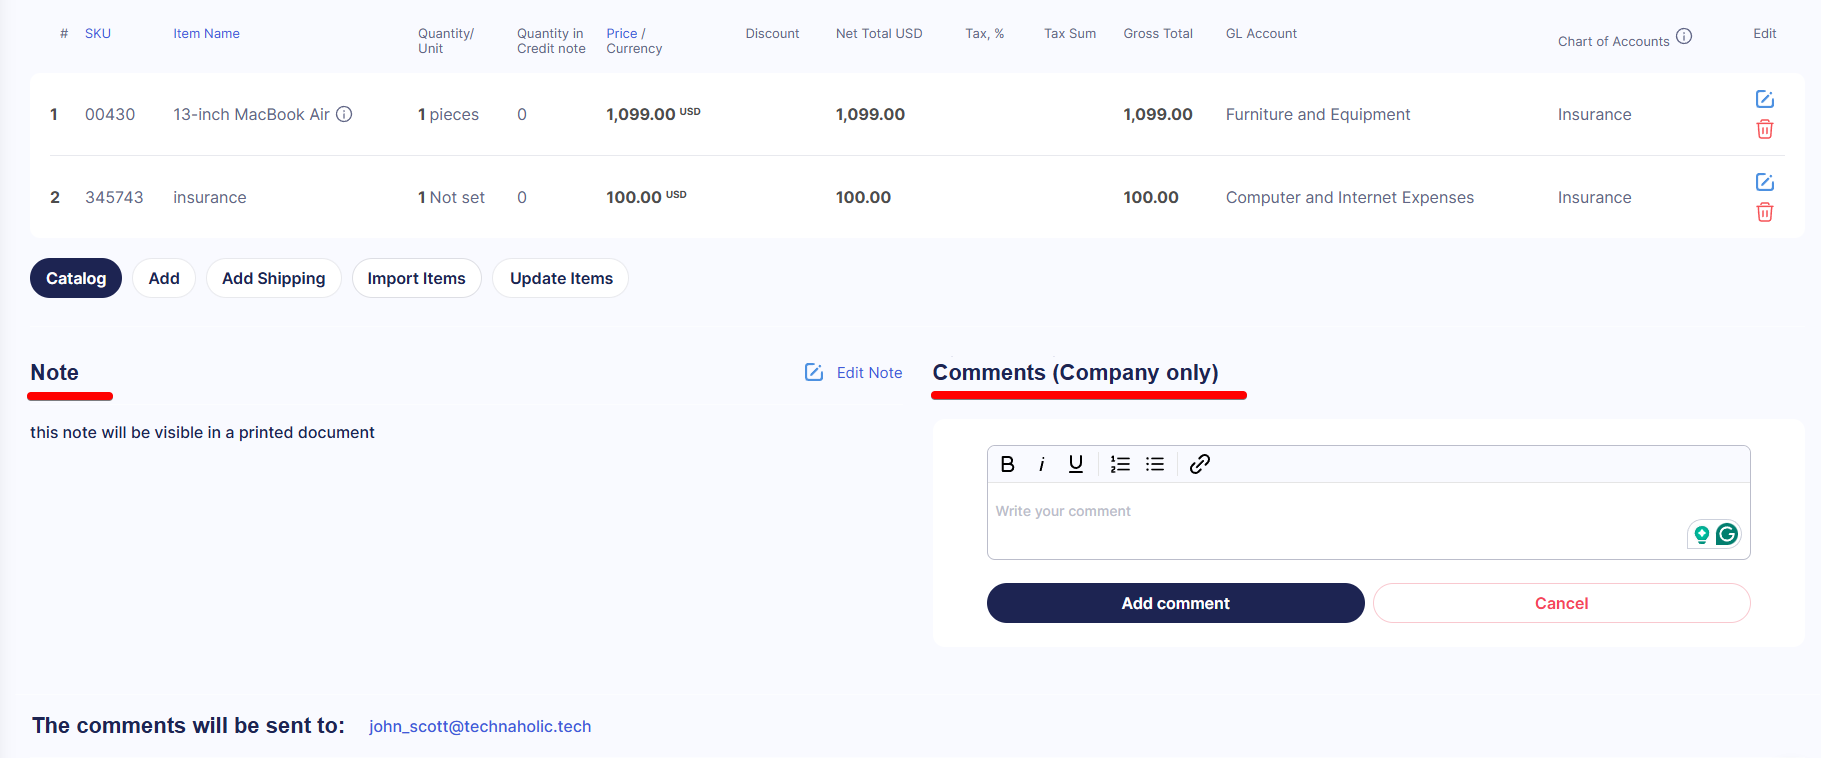Click Insurance chart of accounts in MacBook row
Screen dimensions: 1821x758
point(1594,114)
